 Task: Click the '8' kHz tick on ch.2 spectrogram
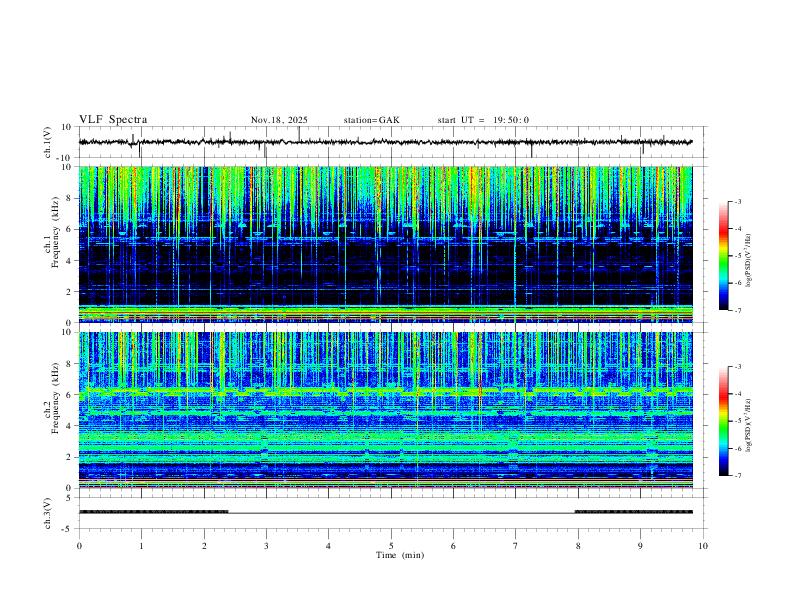(x=69, y=364)
